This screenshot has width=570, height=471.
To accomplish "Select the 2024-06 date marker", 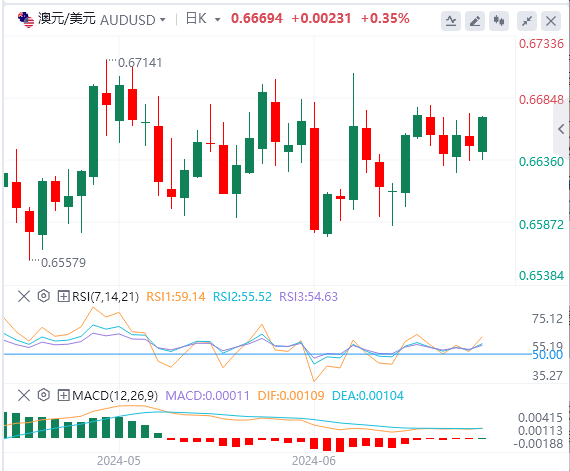I will [314, 461].
